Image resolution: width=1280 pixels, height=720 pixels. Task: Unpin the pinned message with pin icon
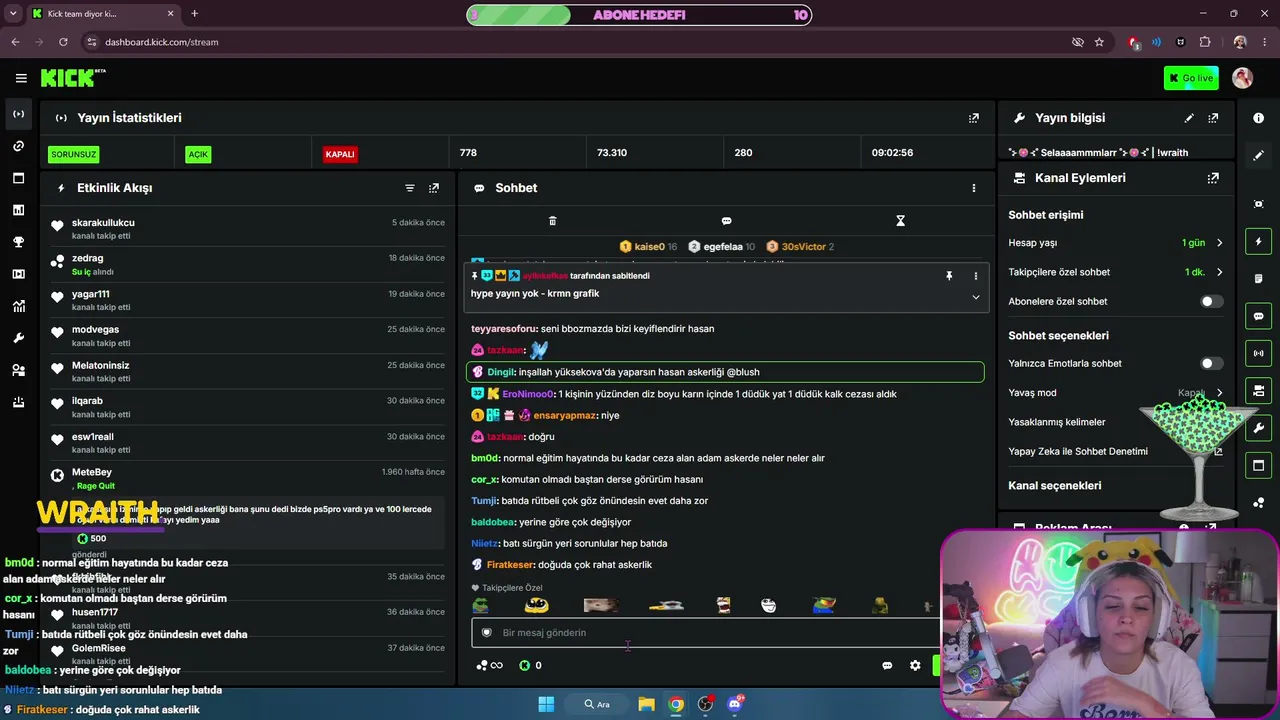pos(949,276)
